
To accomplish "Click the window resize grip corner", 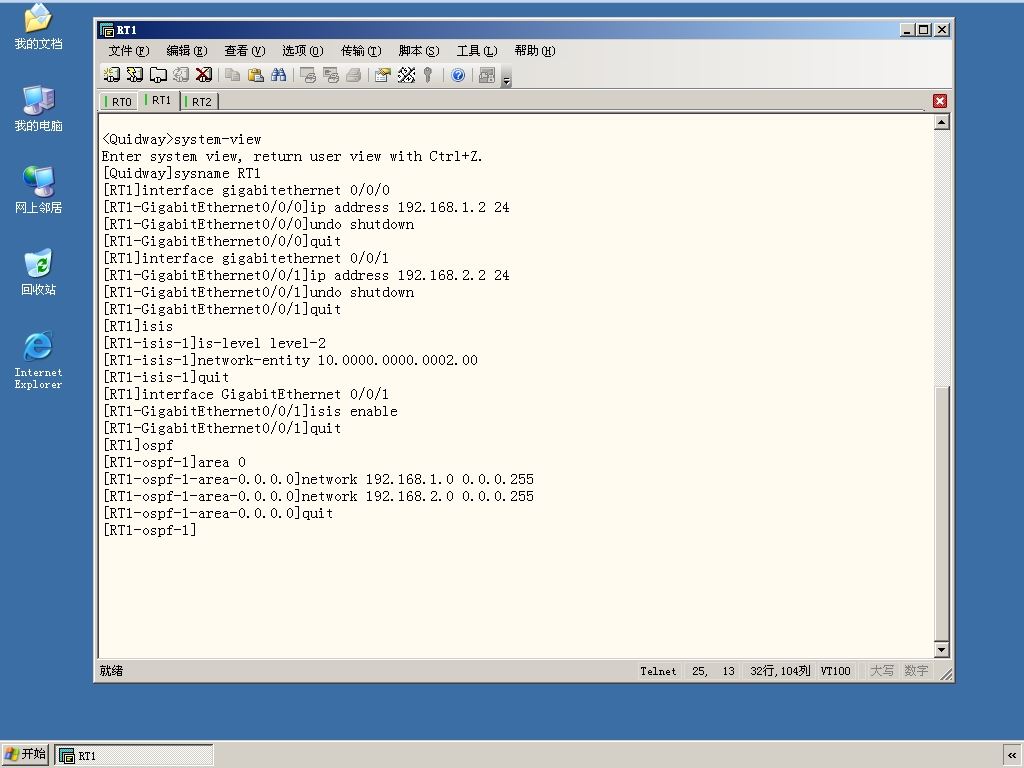I will (x=946, y=674).
